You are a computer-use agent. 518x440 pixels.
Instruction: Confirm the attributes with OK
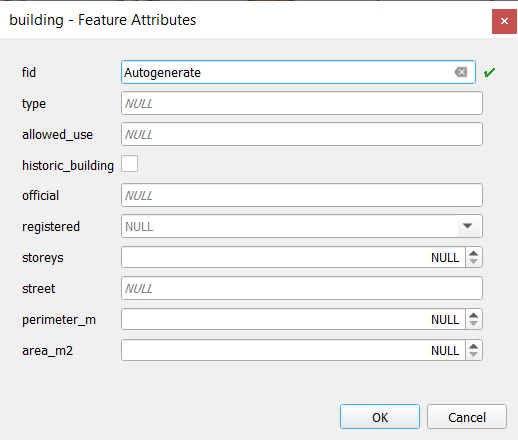coord(380,417)
